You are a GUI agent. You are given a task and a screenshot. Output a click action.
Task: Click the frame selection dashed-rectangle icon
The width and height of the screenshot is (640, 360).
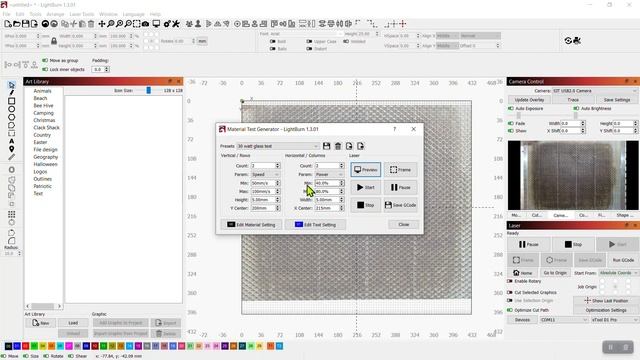136,24
